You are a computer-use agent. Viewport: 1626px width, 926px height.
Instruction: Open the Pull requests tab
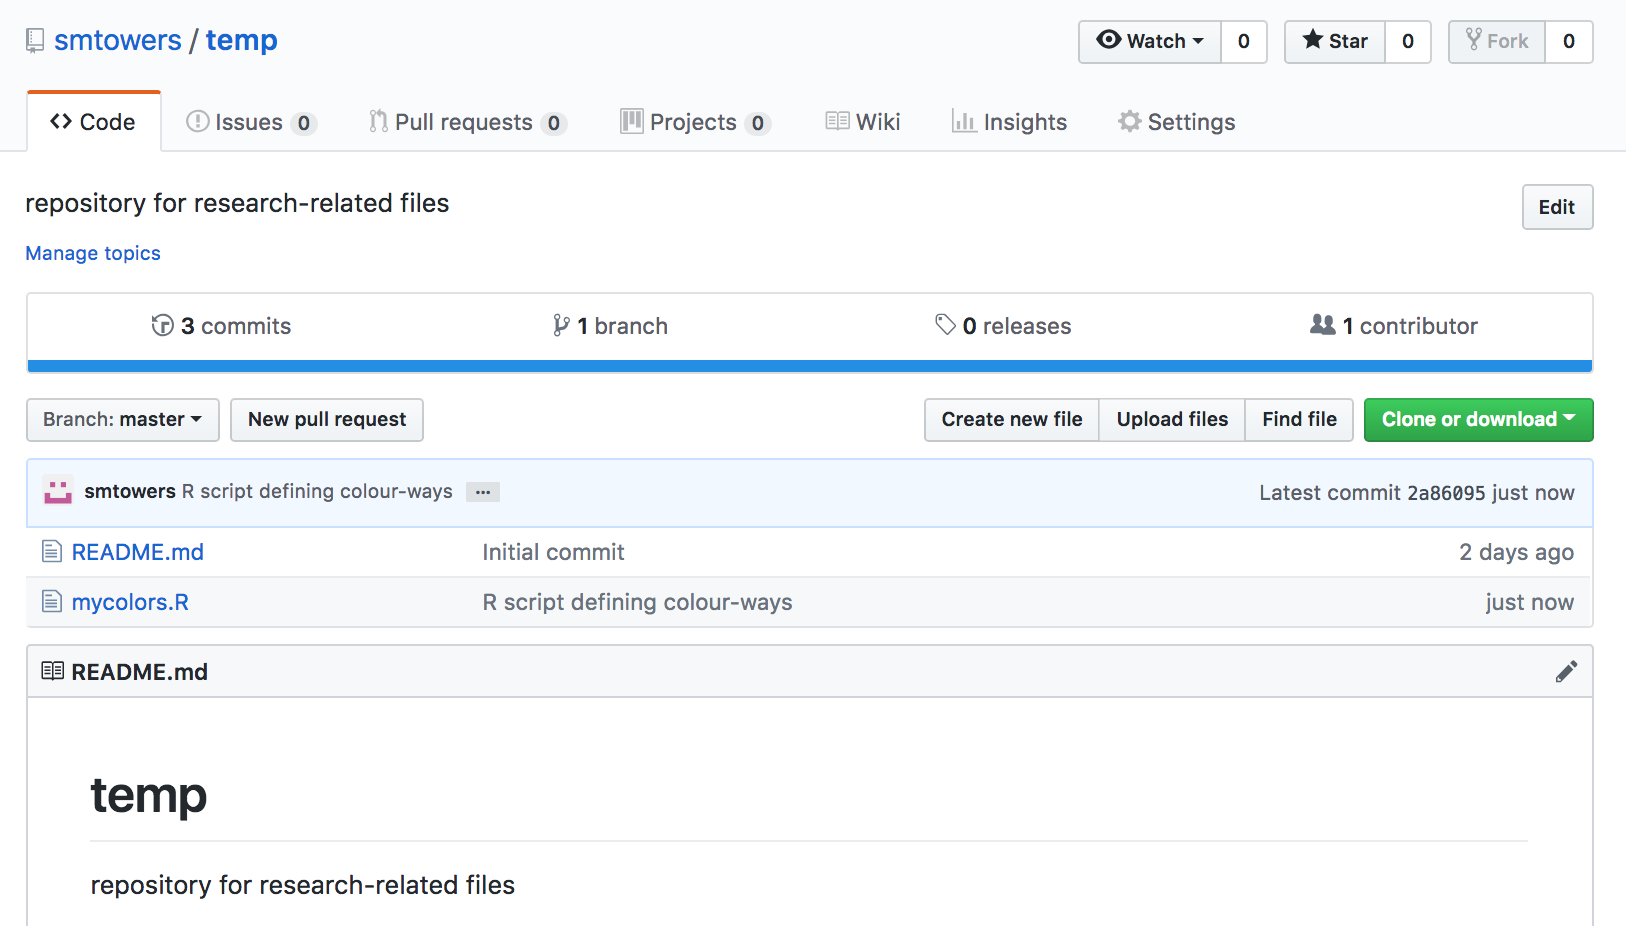click(467, 122)
